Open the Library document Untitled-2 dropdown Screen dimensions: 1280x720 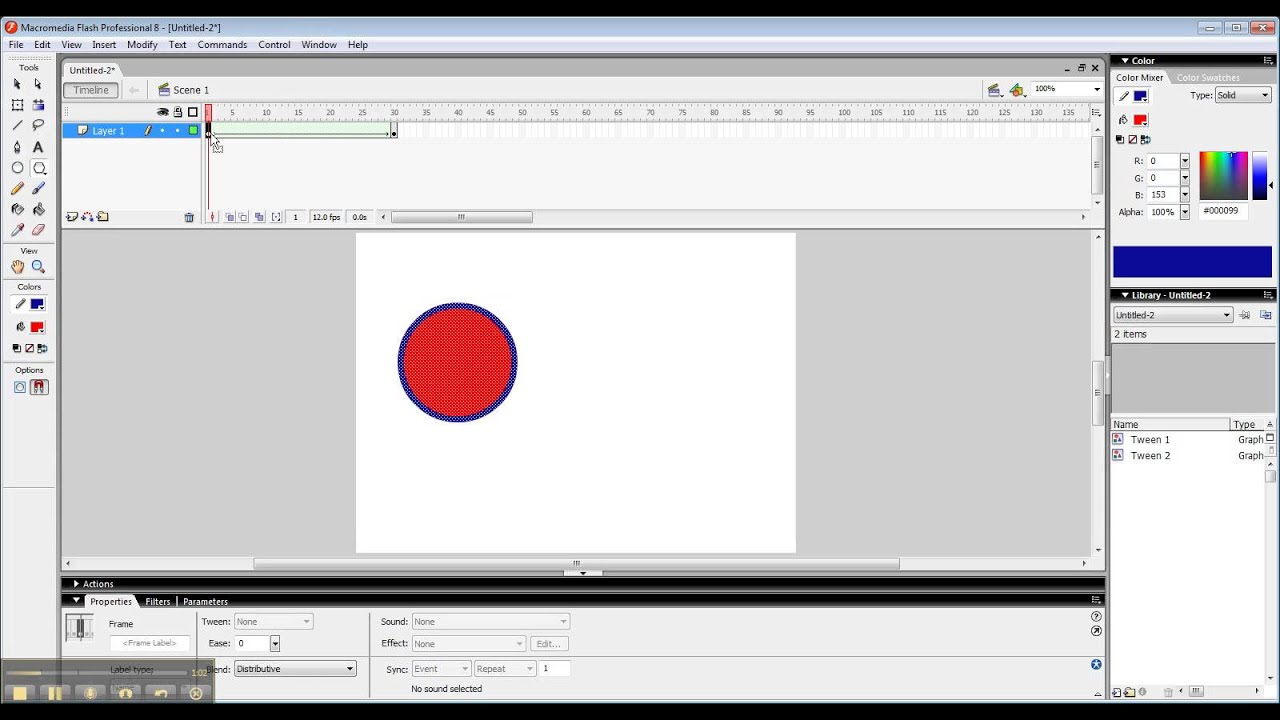click(1172, 315)
